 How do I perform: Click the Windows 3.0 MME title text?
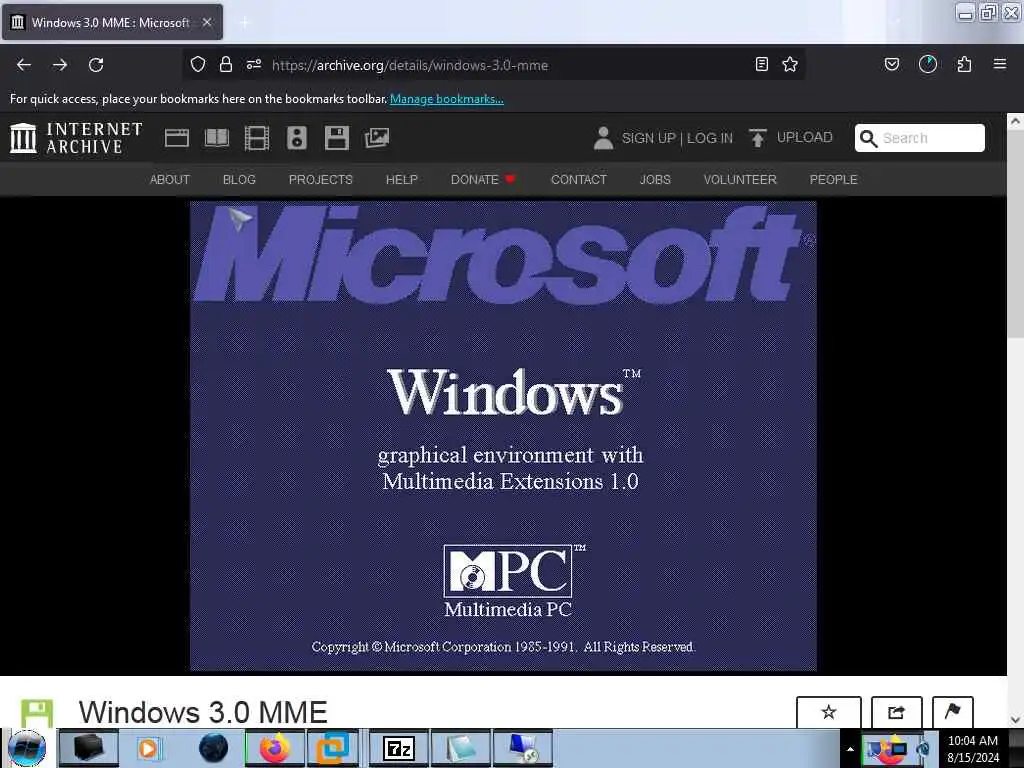coord(203,712)
